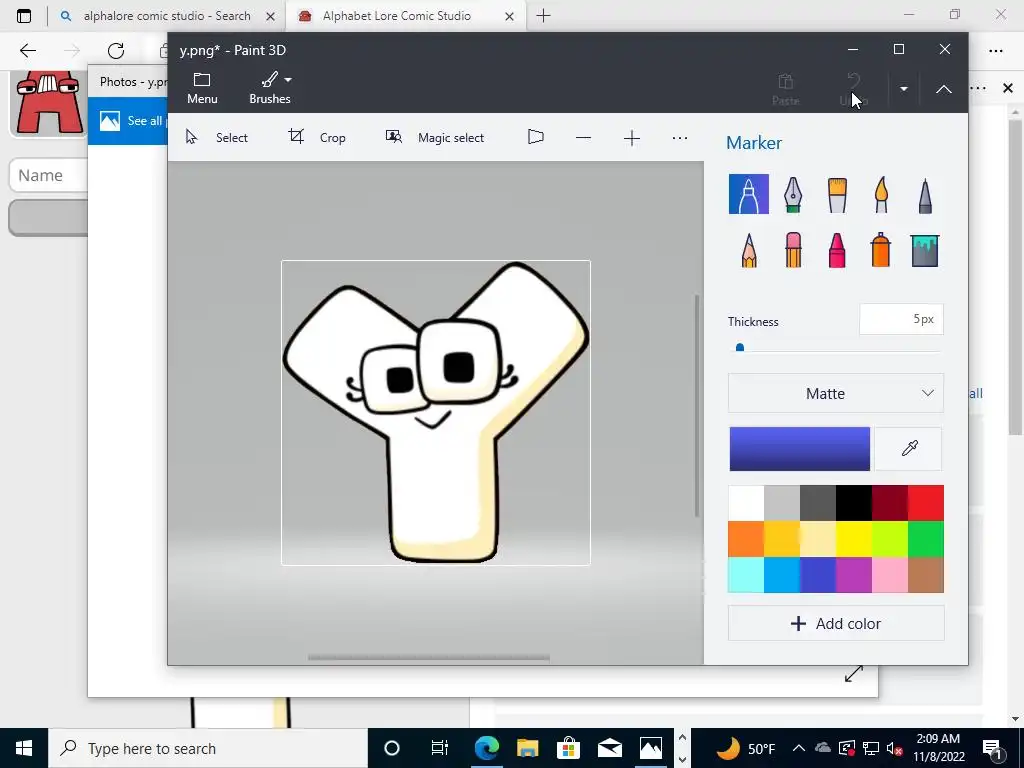Image resolution: width=1024 pixels, height=768 pixels.
Task: Open Task View on the taskbar
Action: point(440,748)
